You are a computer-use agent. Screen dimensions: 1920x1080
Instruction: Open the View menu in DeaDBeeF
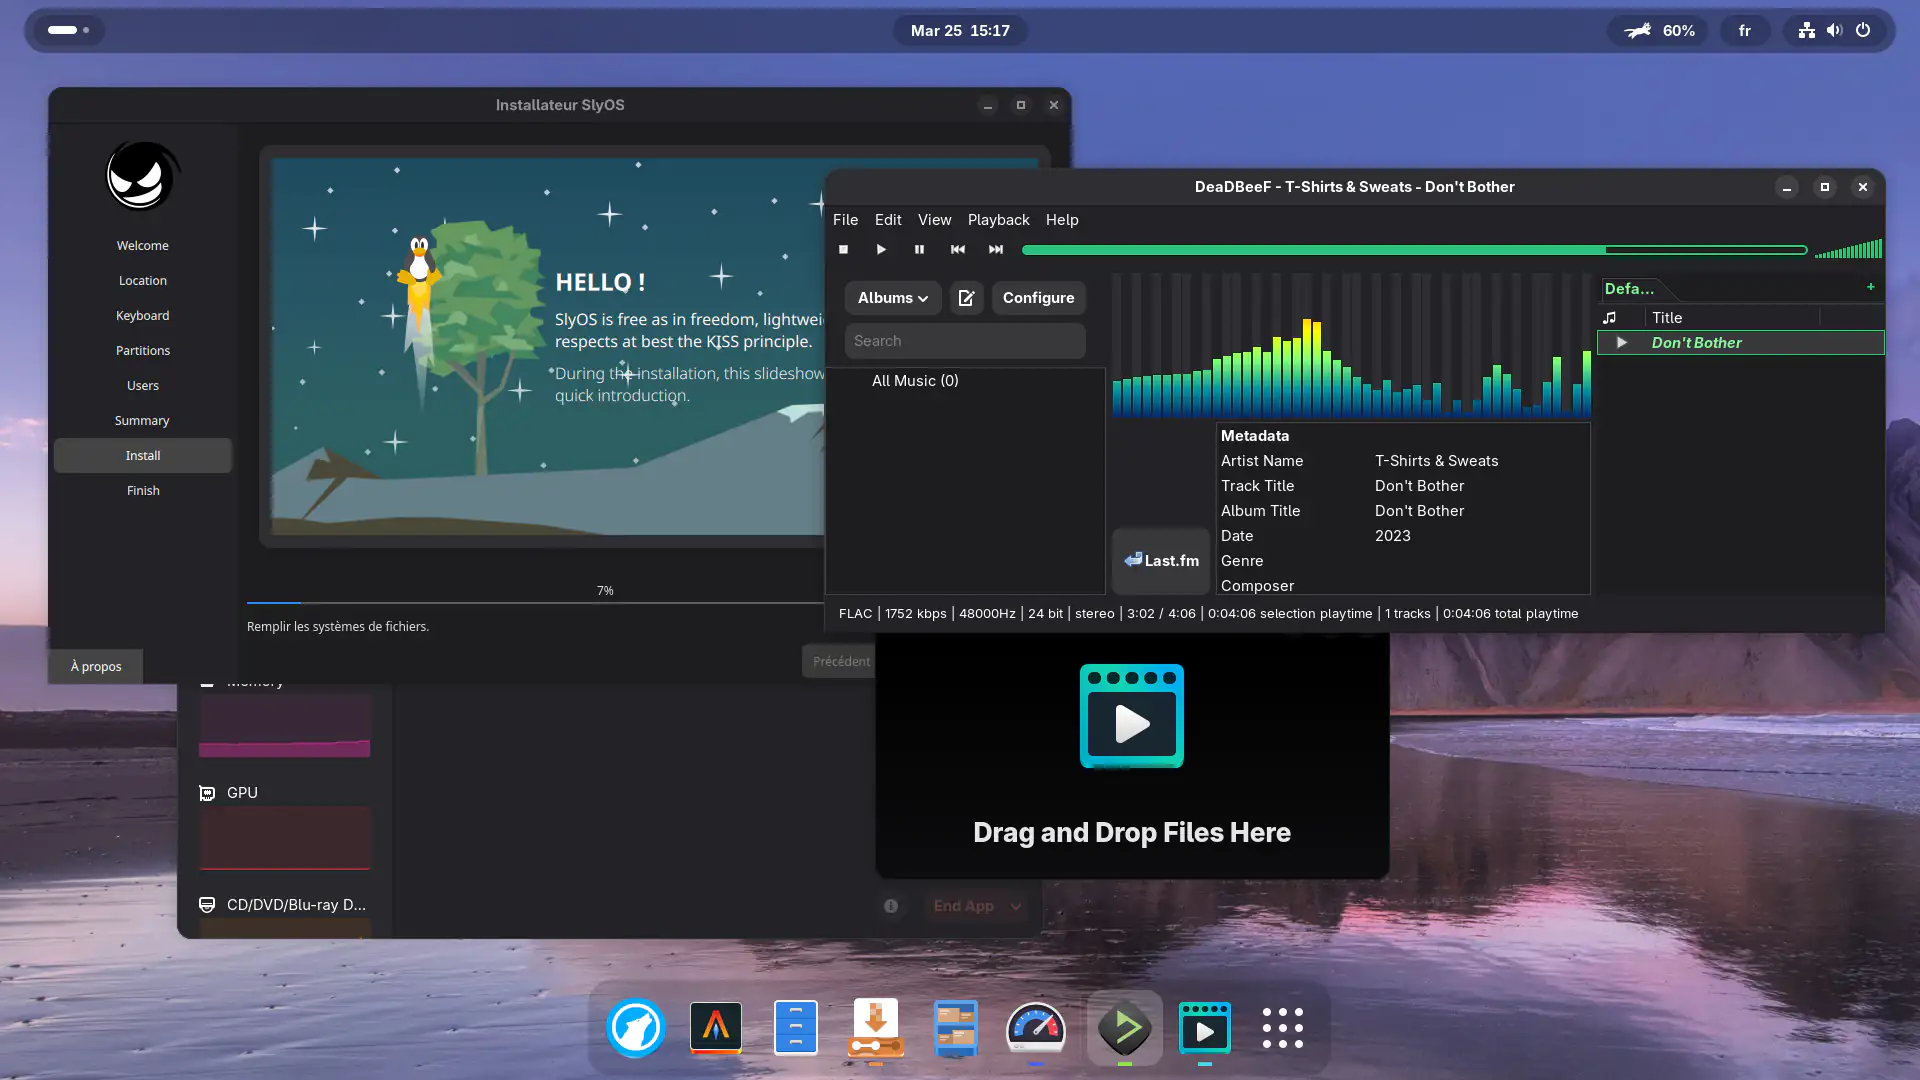[x=934, y=220]
